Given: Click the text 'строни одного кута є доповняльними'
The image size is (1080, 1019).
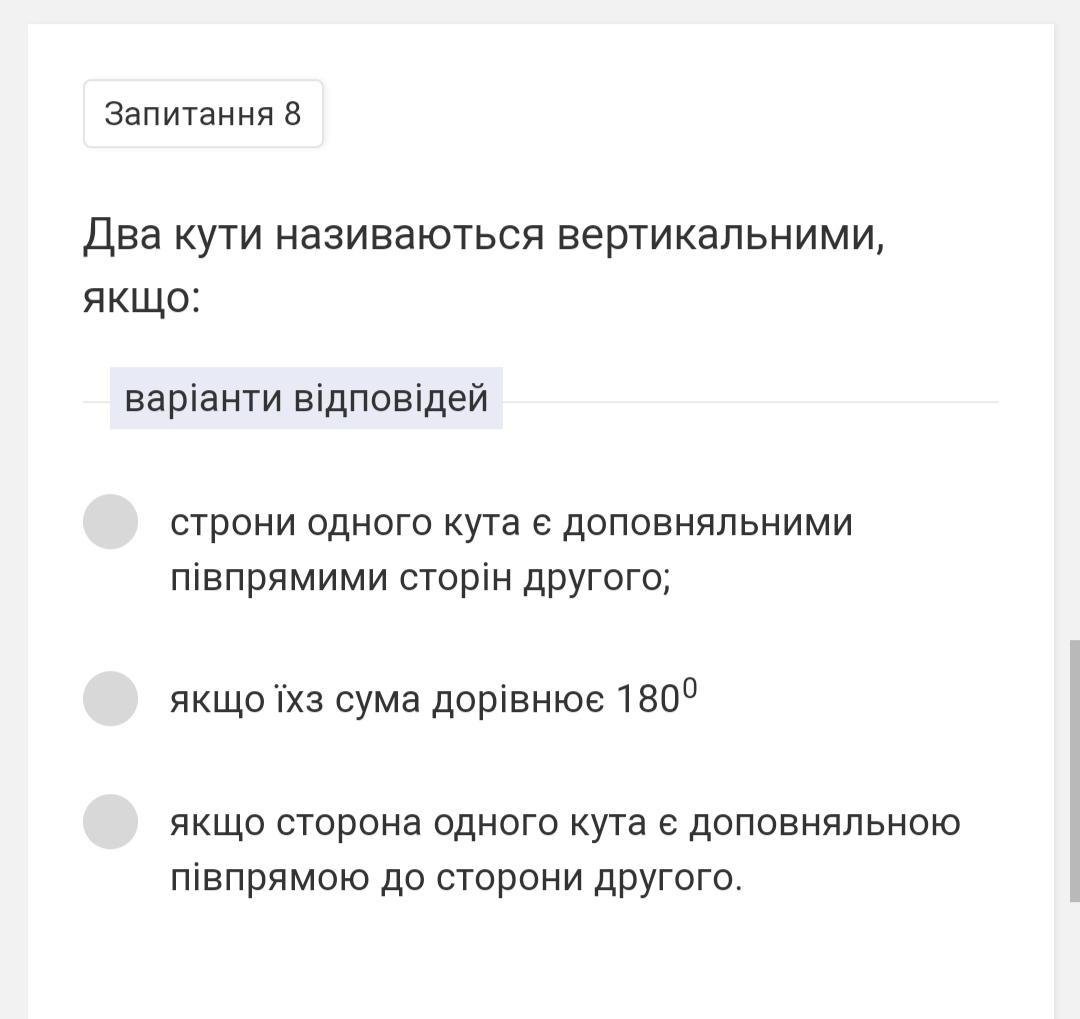Looking at the screenshot, I should pyautogui.click(x=511, y=523).
